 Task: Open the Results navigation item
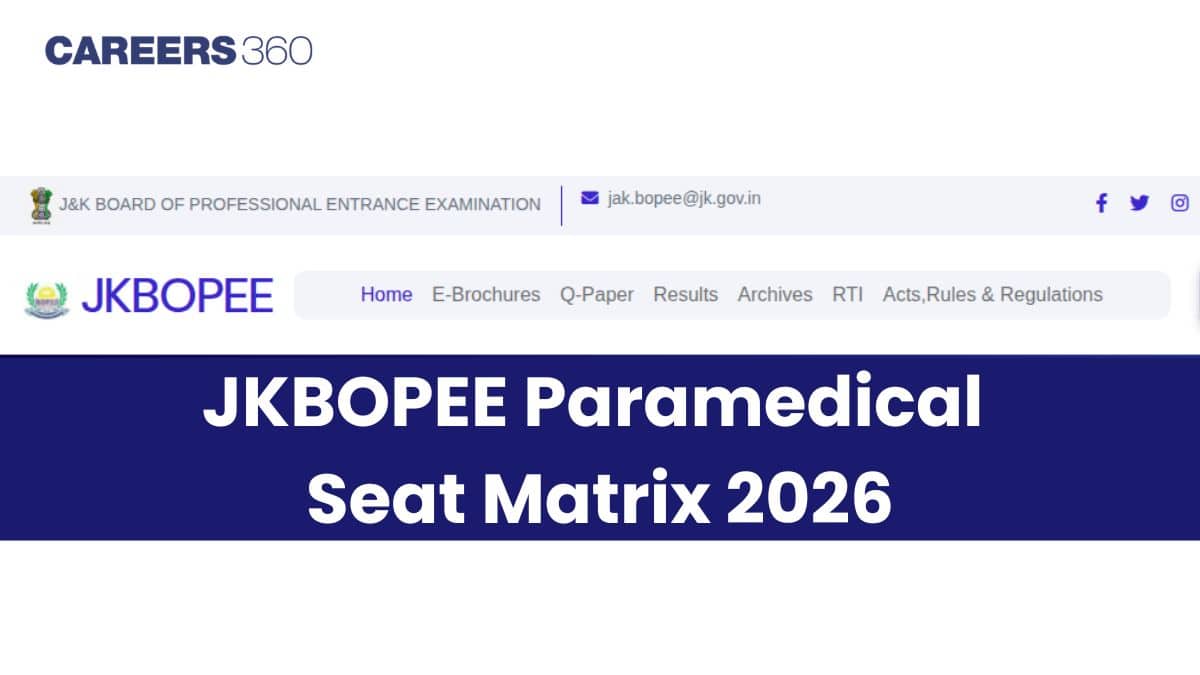pos(685,295)
